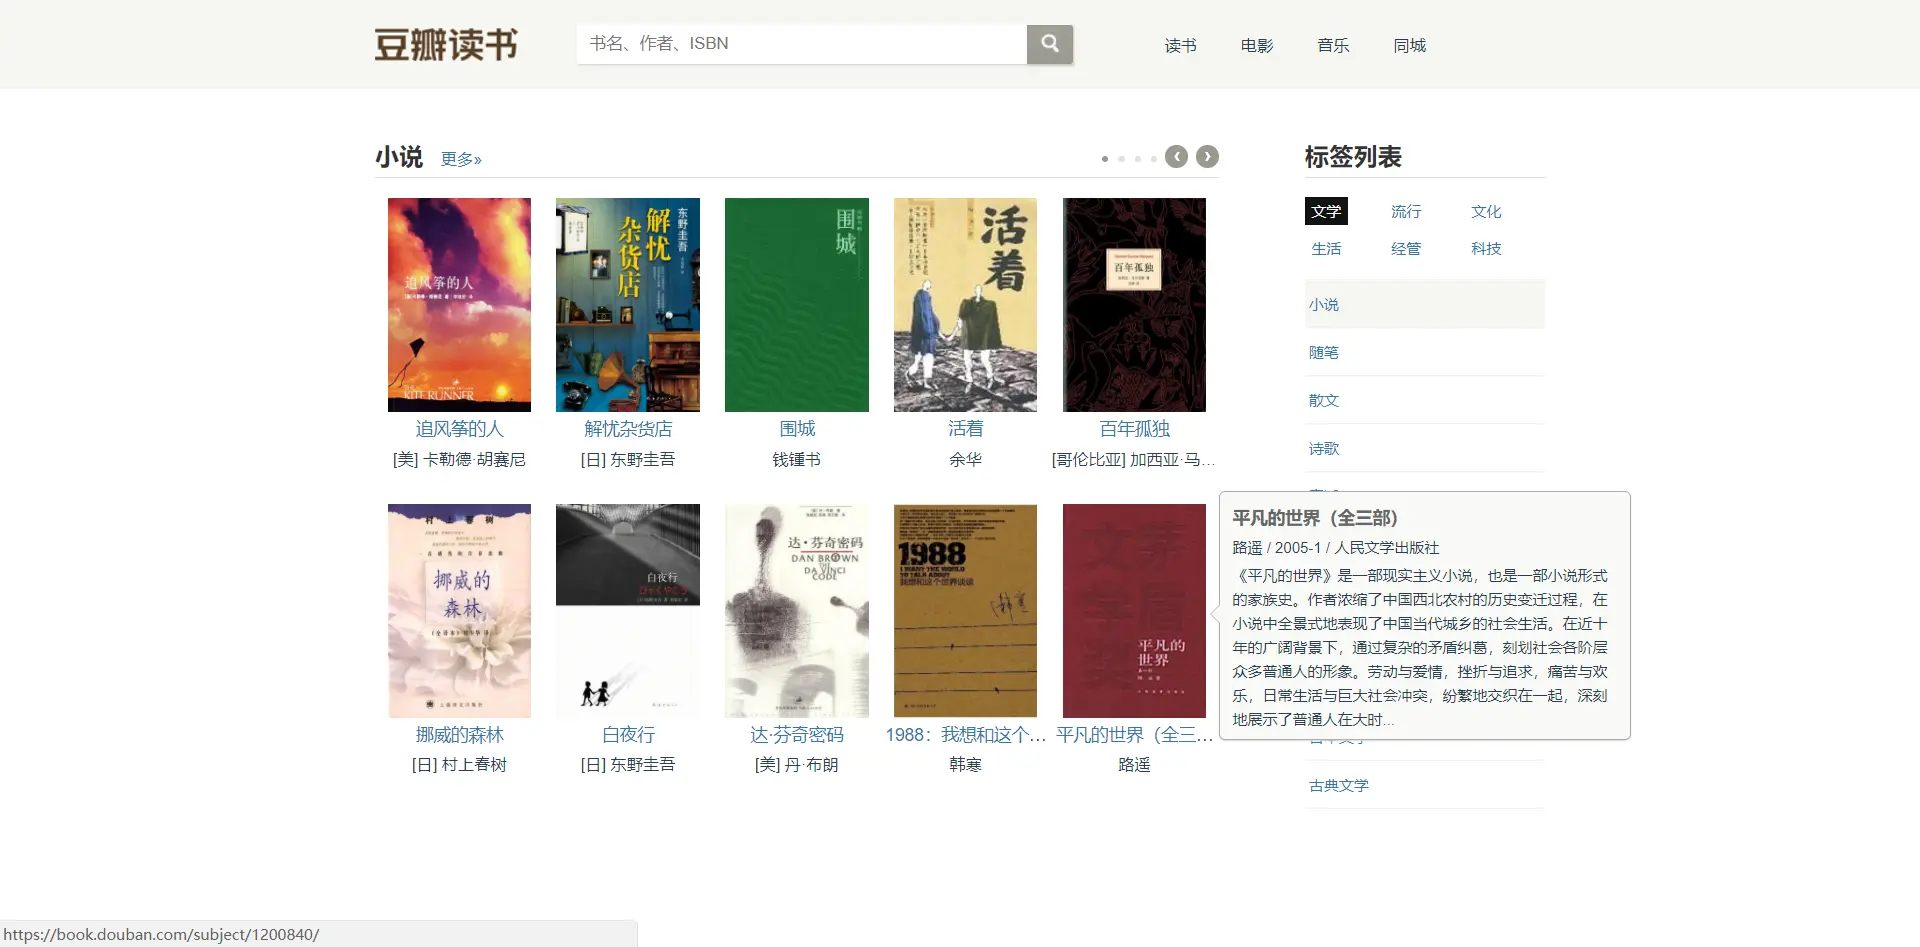Click the author text 钱锺书

pos(797,460)
